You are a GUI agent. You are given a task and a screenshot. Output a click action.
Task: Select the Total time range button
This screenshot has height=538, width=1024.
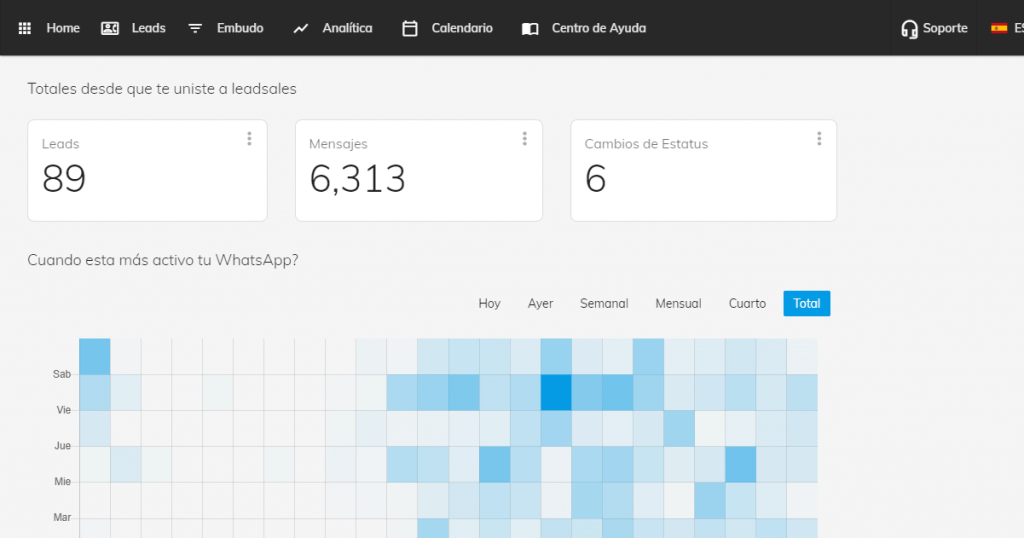coord(807,304)
